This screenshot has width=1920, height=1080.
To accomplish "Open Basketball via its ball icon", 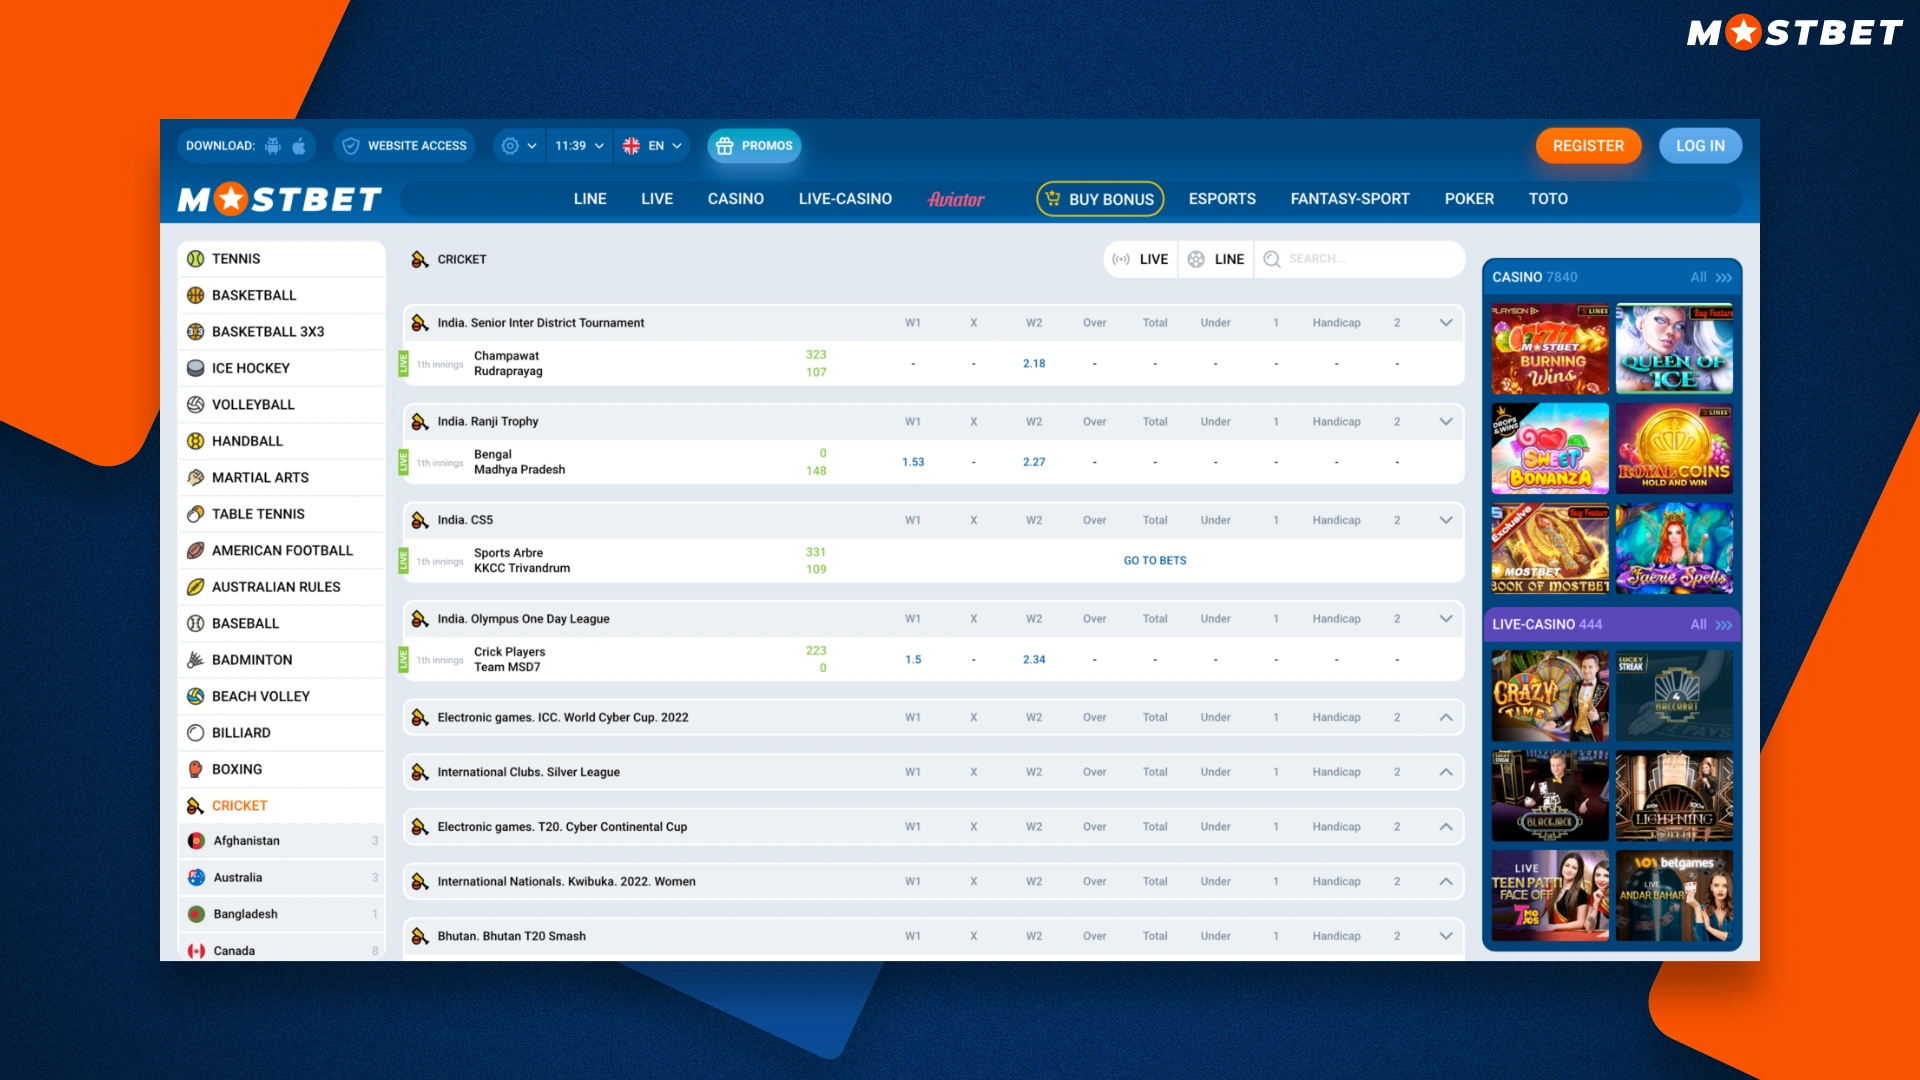I will 196,295.
